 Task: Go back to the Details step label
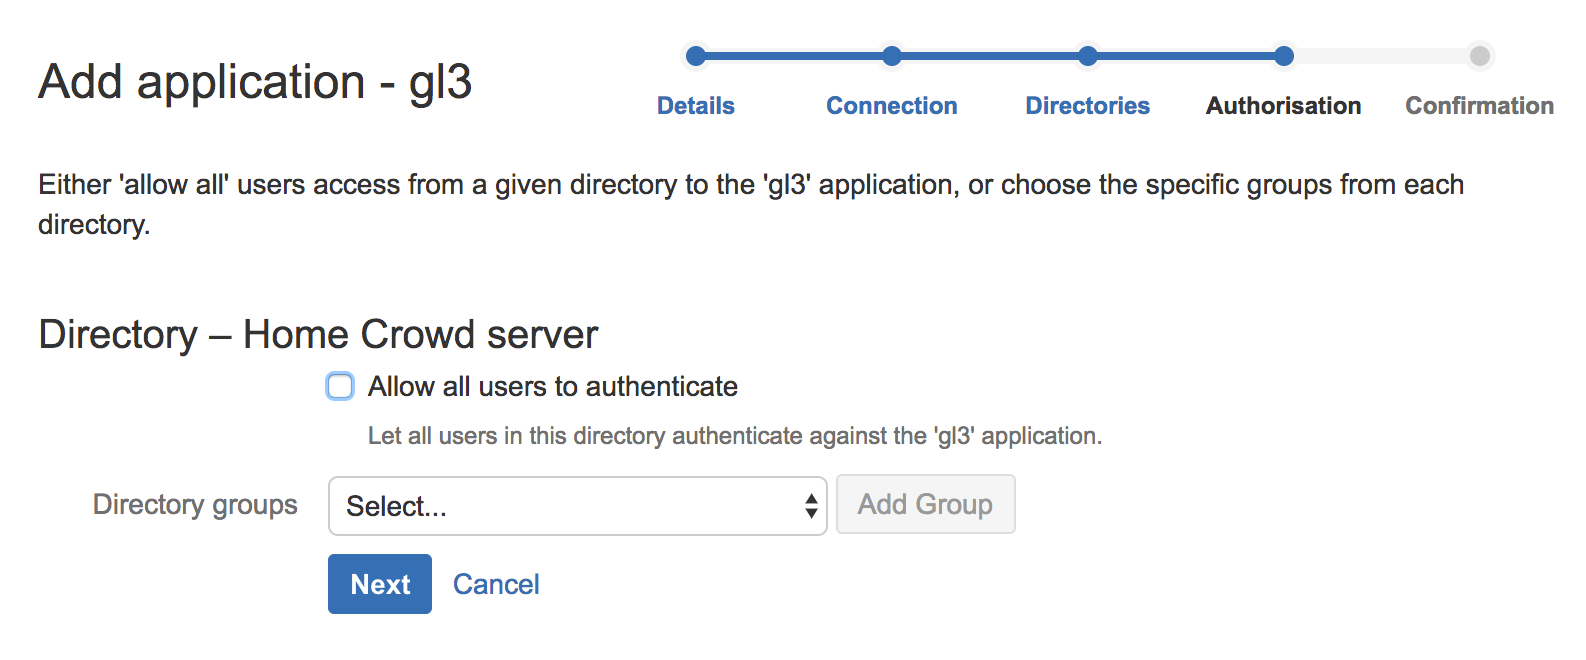click(x=696, y=106)
